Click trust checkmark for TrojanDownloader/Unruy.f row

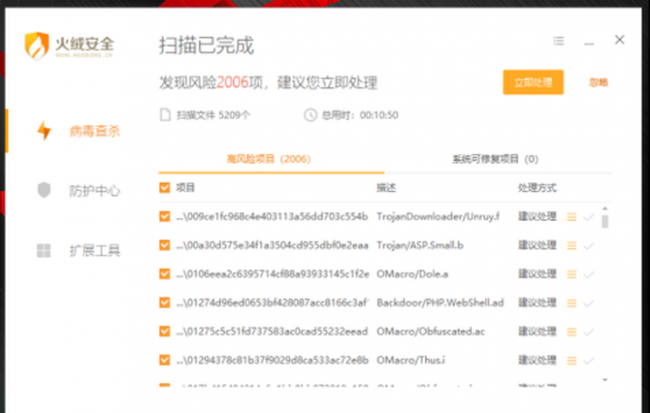coord(588,217)
